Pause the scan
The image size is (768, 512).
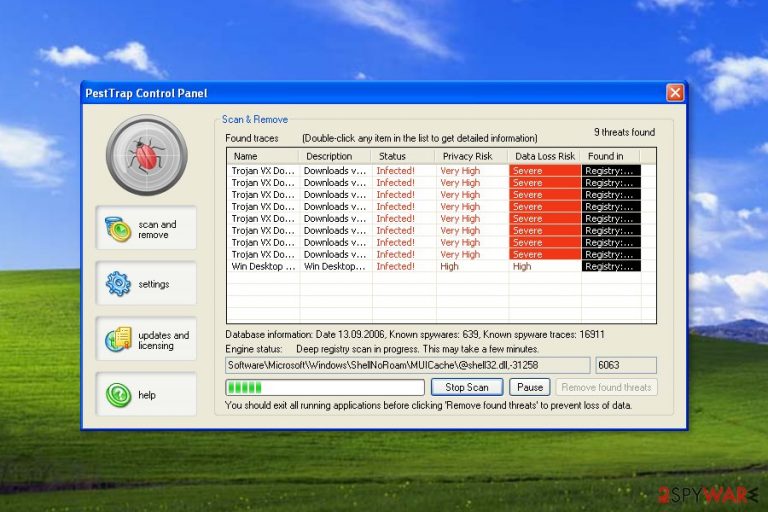530,387
